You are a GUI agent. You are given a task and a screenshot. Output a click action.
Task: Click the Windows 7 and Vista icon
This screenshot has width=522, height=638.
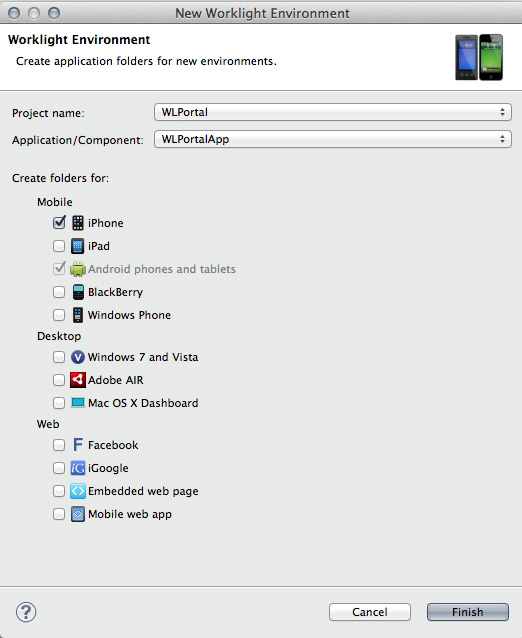point(78,357)
